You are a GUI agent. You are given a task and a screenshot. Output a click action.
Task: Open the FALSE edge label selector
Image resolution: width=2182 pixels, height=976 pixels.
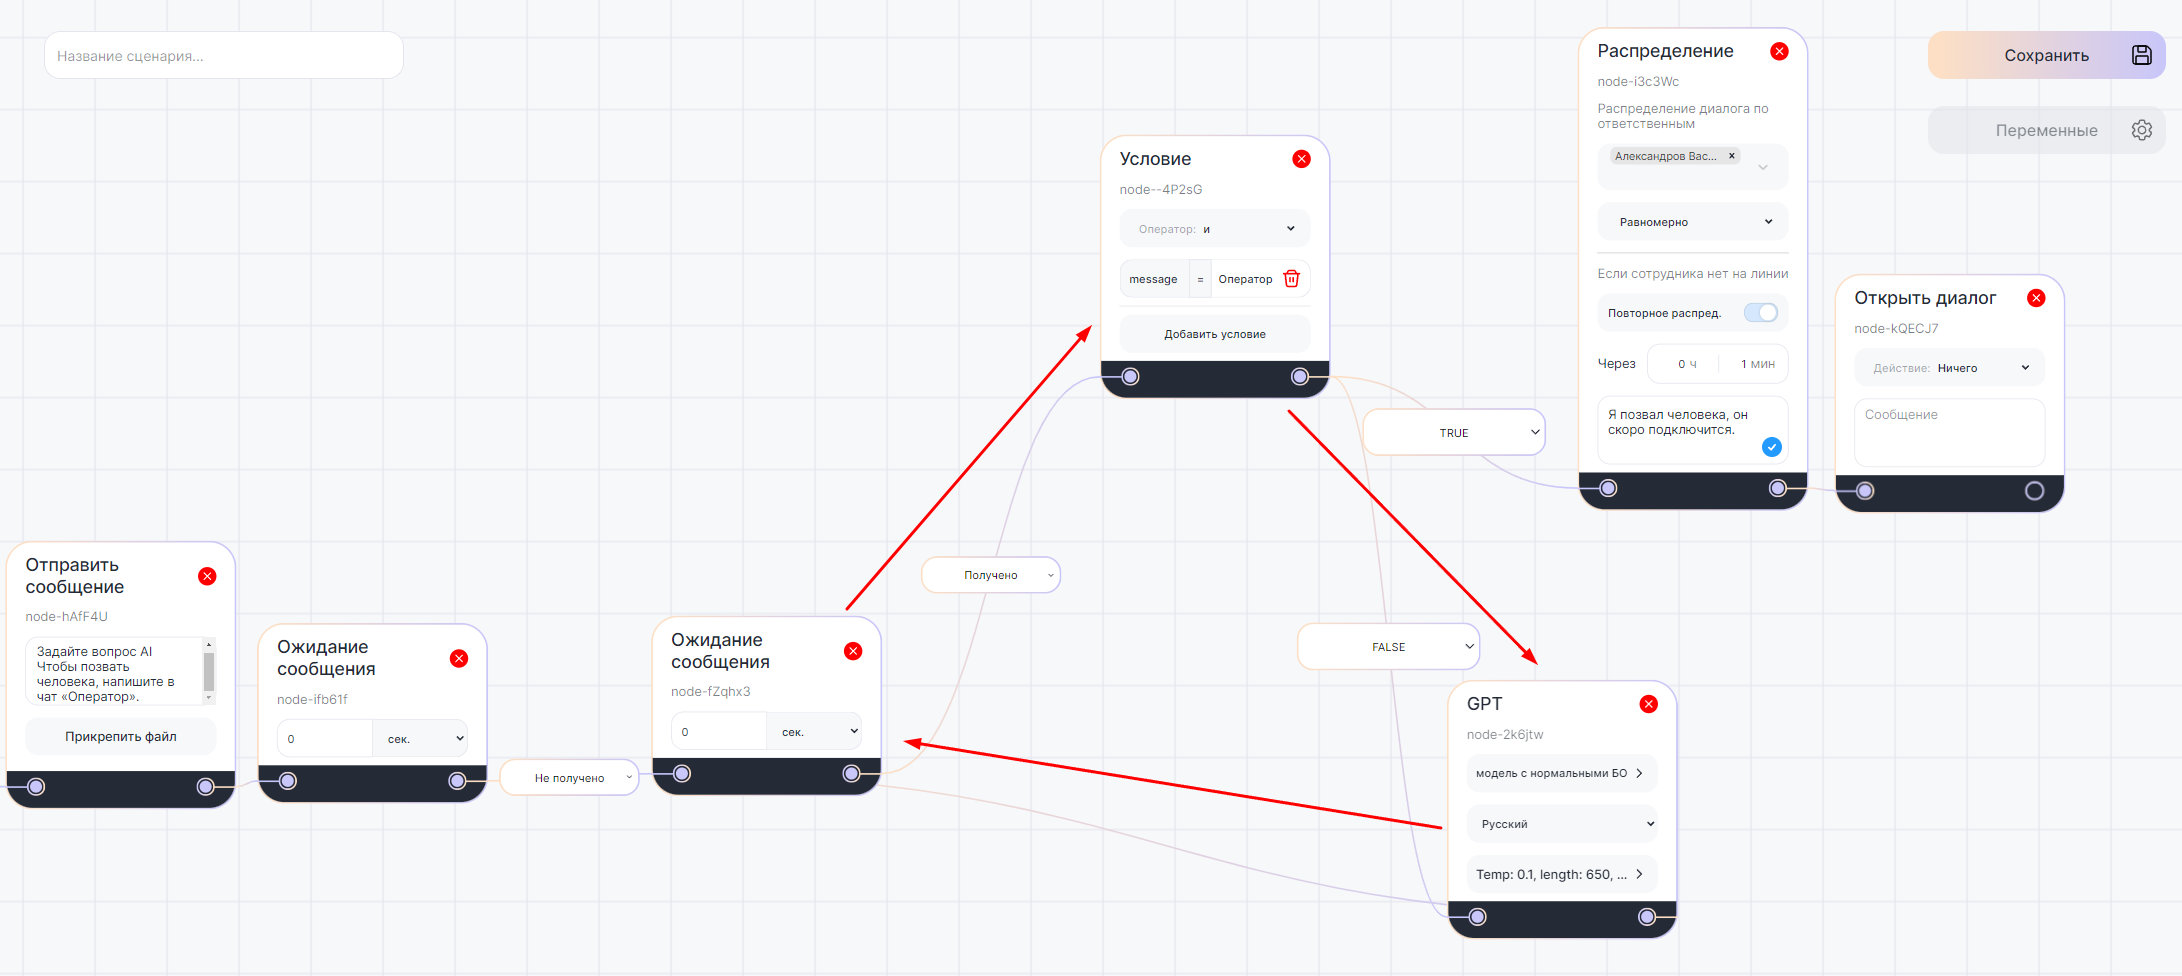point(1388,647)
